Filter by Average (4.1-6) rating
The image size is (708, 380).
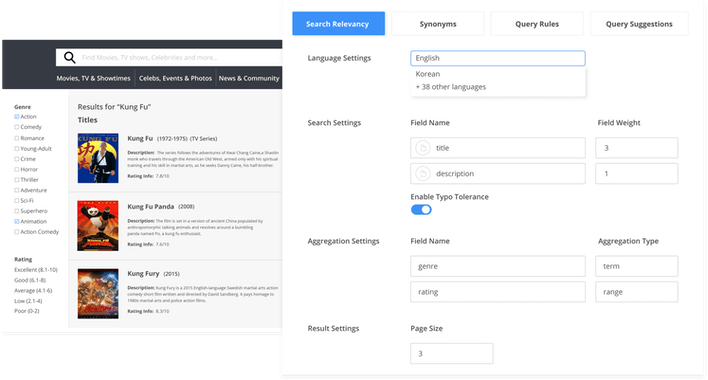pyautogui.click(x=33, y=291)
